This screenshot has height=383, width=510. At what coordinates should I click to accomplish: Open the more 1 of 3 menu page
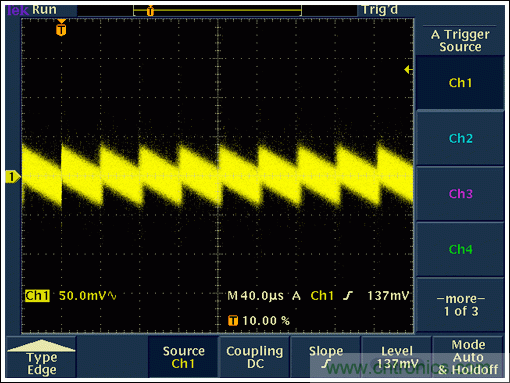click(x=460, y=305)
